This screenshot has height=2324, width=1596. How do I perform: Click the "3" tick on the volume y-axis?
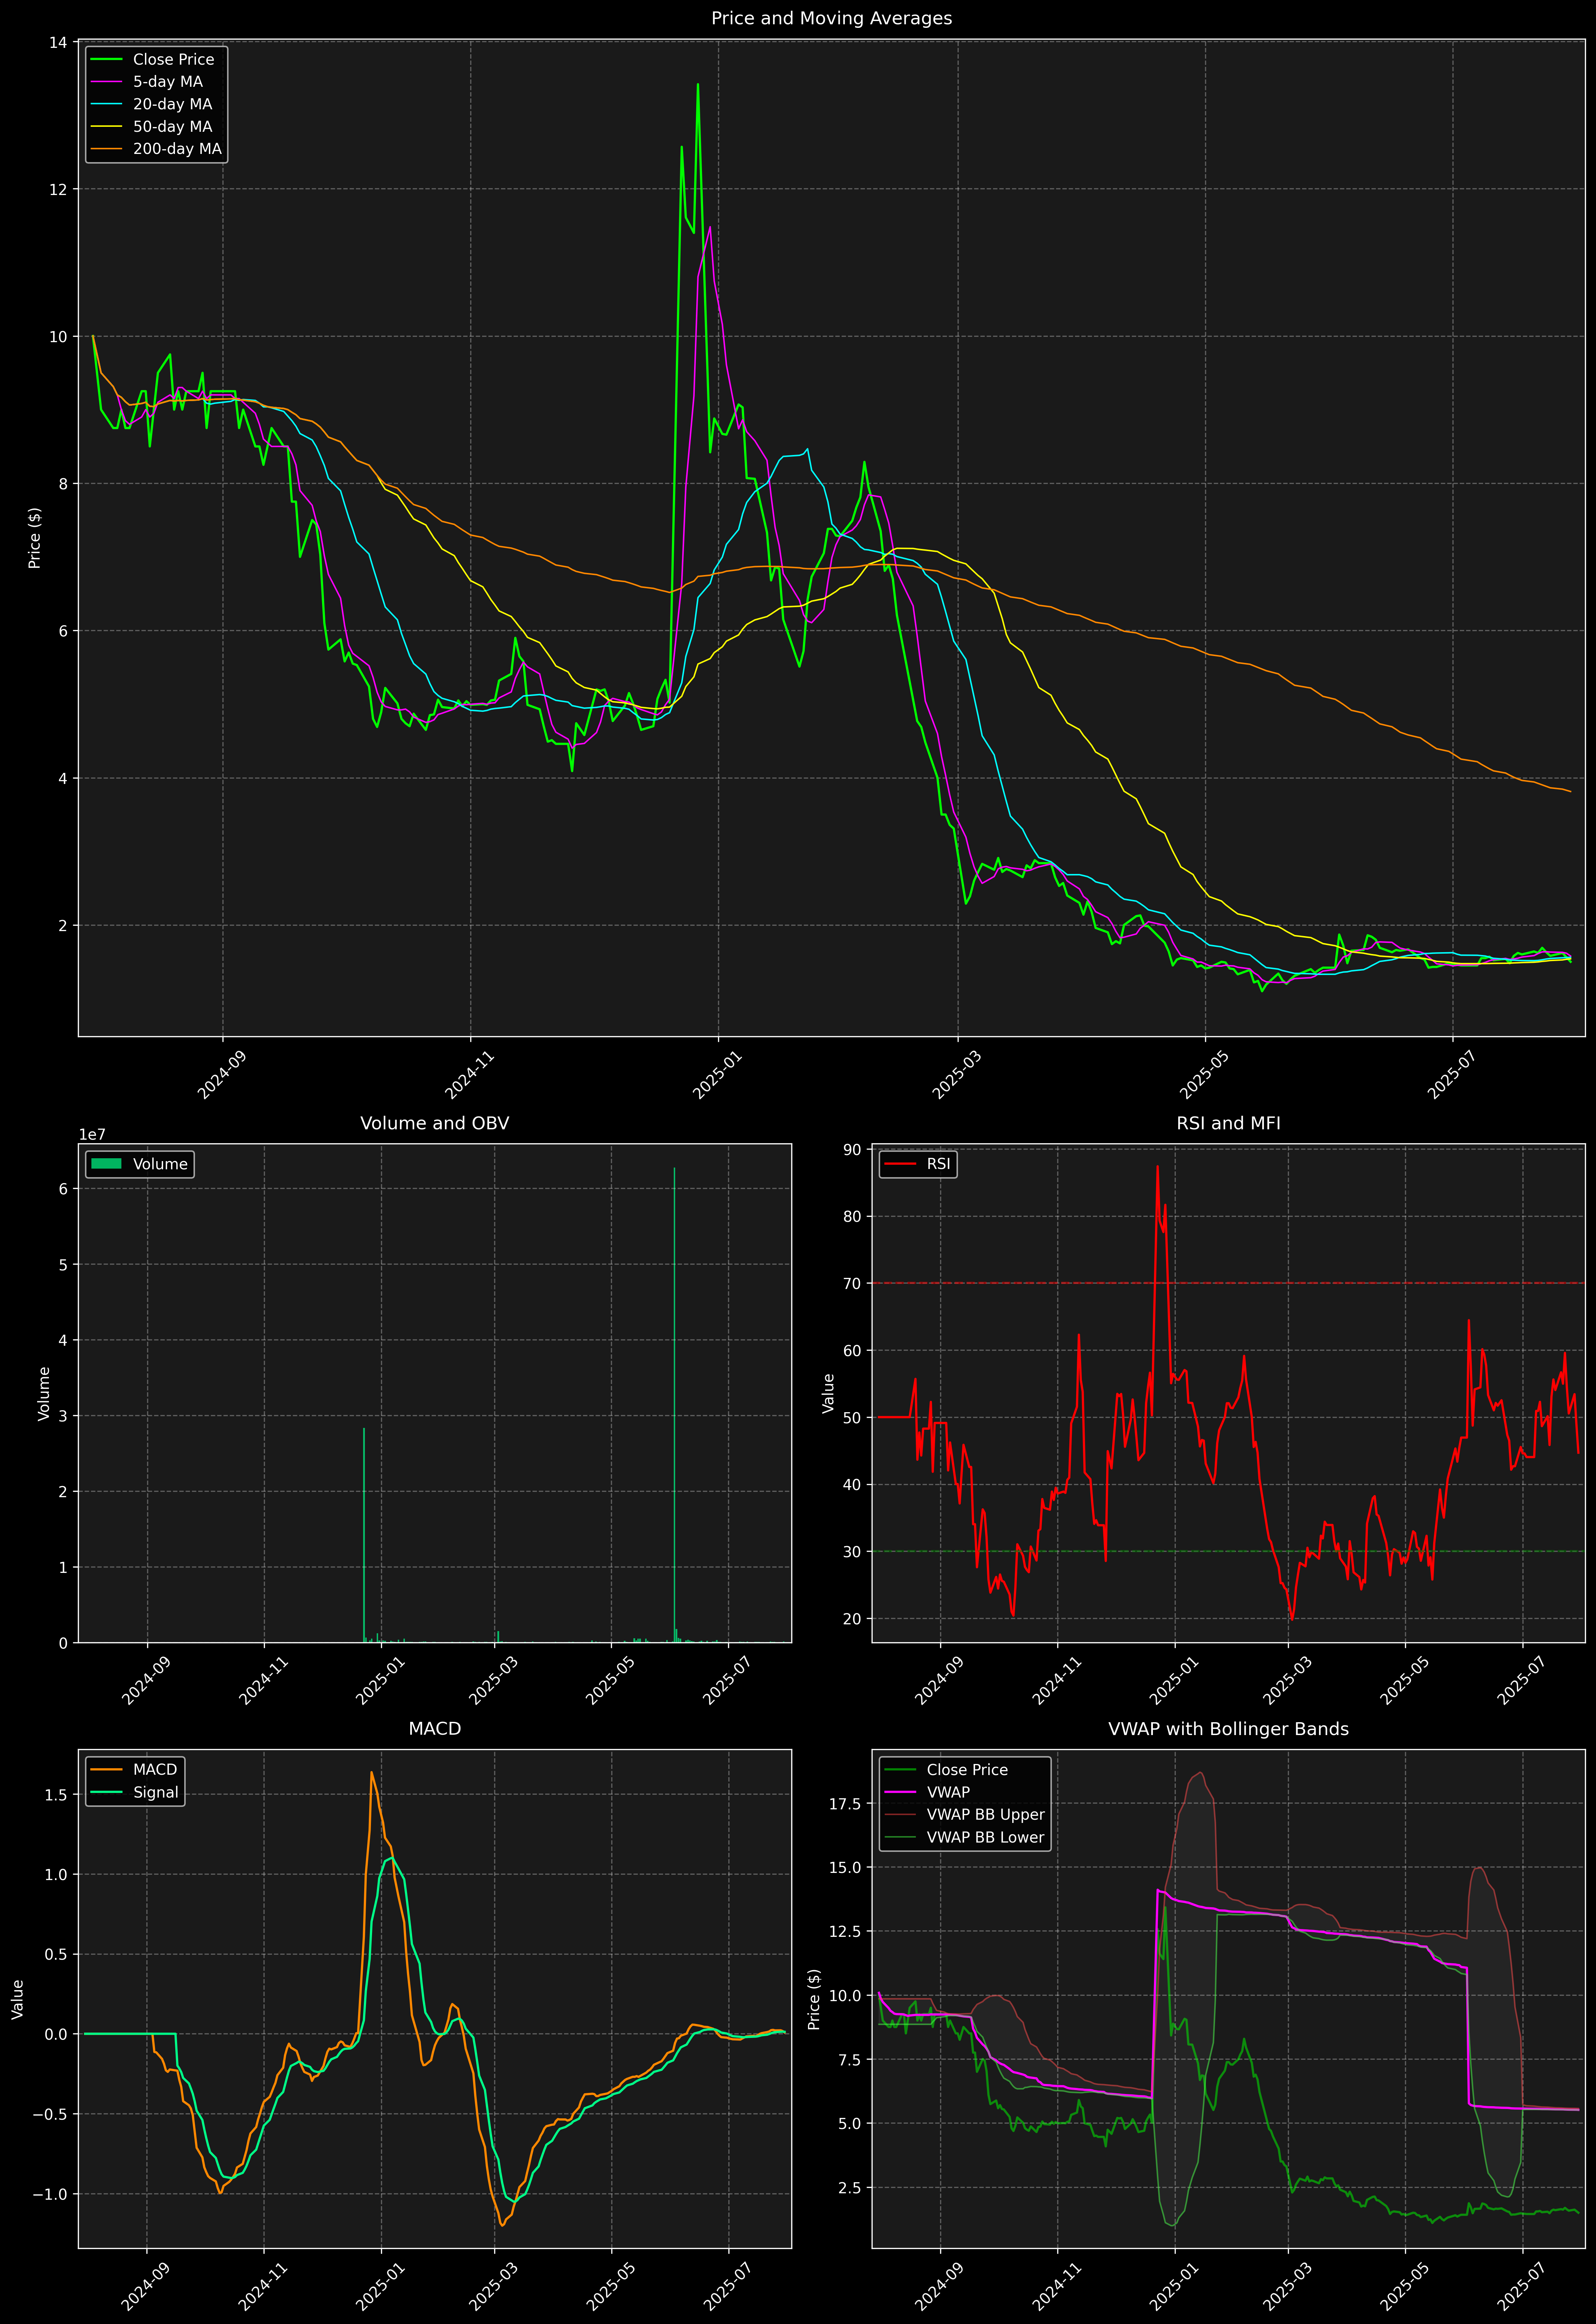[x=63, y=1416]
